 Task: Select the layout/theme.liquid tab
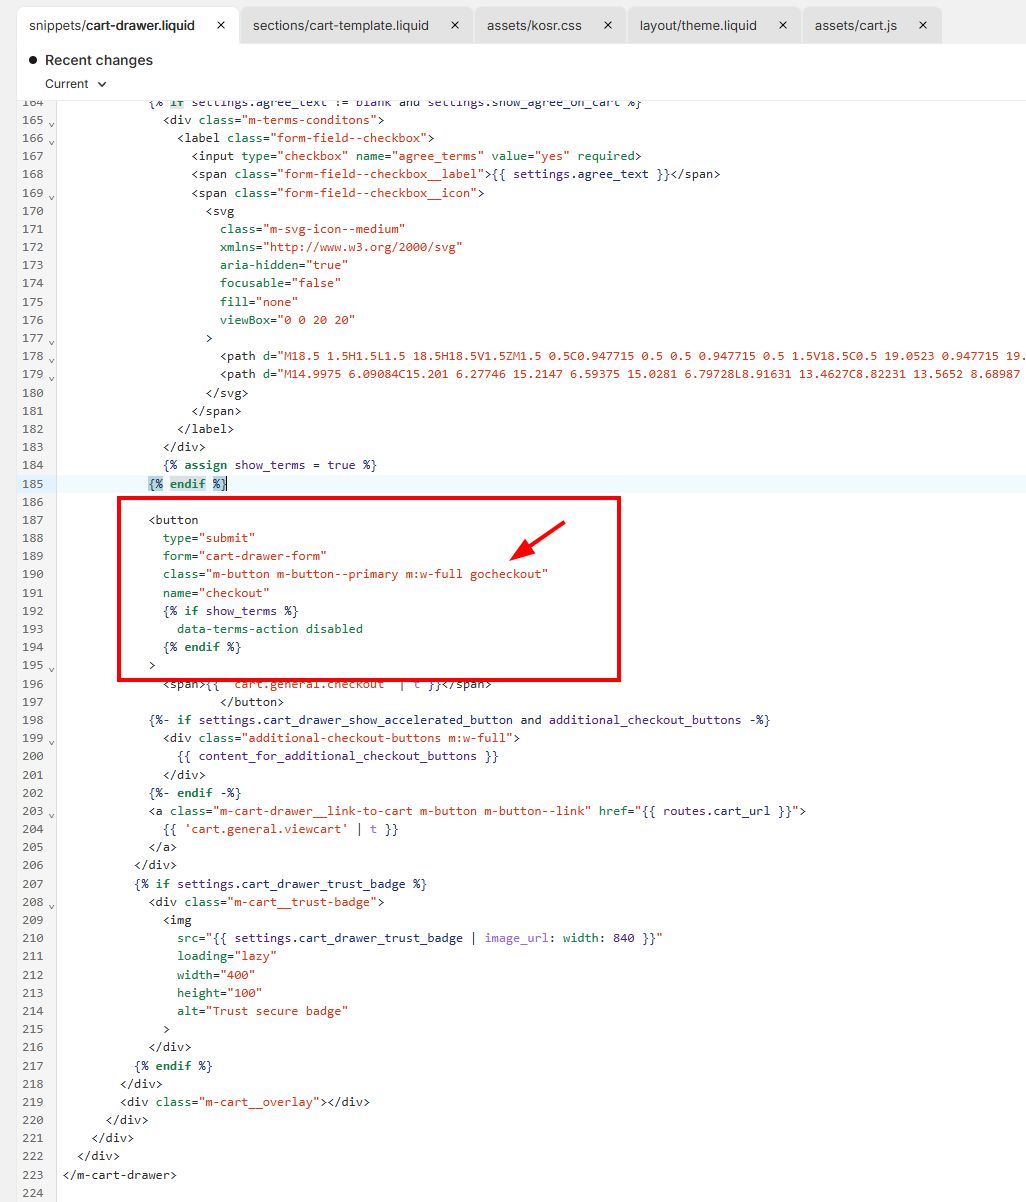698,25
